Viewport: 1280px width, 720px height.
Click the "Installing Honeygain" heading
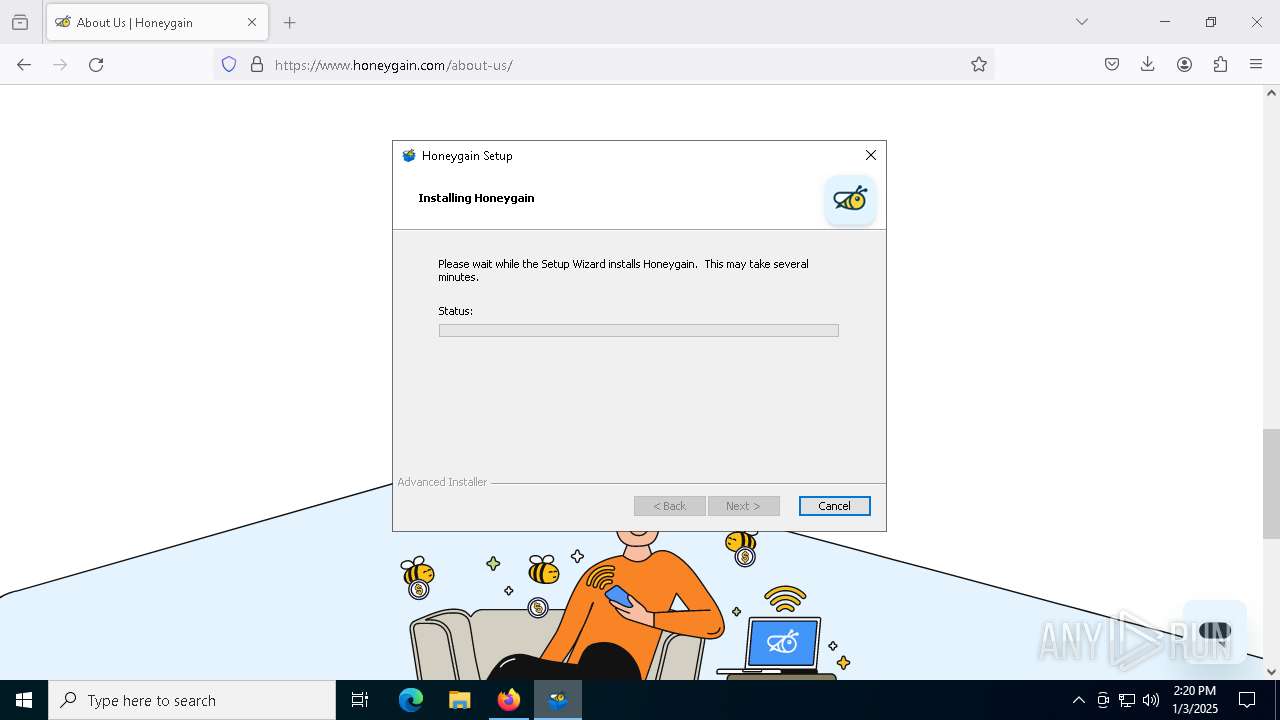pyautogui.click(x=476, y=198)
